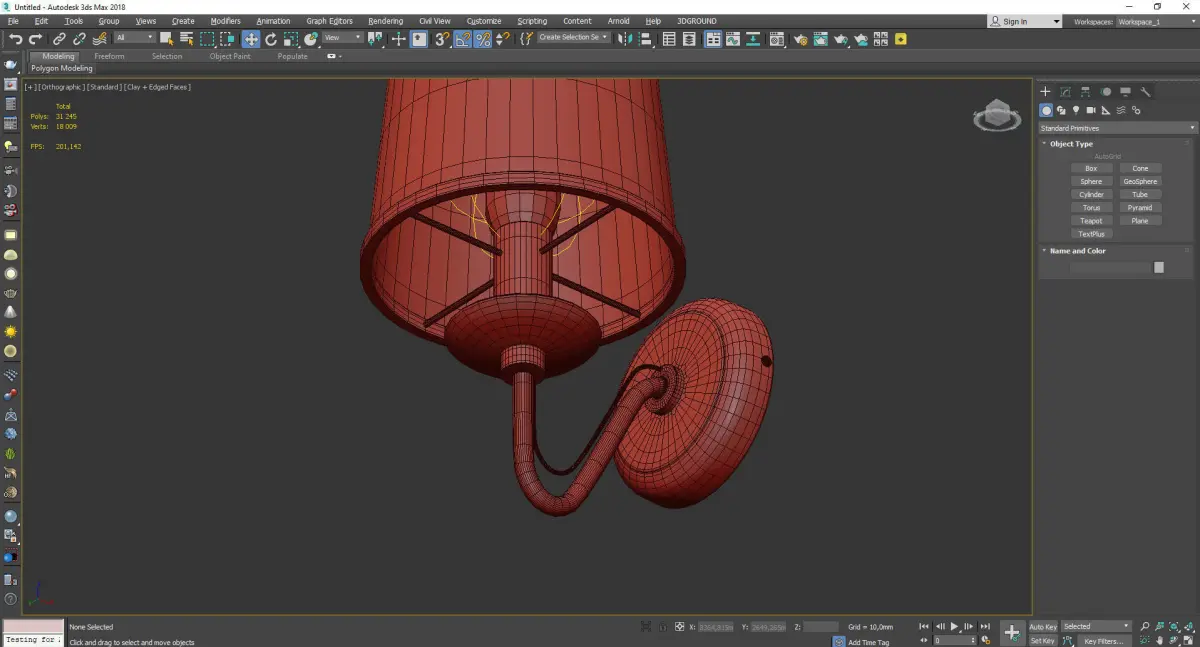Activate the Select and Move tool
Image resolution: width=1200 pixels, height=647 pixels.
(x=250, y=39)
